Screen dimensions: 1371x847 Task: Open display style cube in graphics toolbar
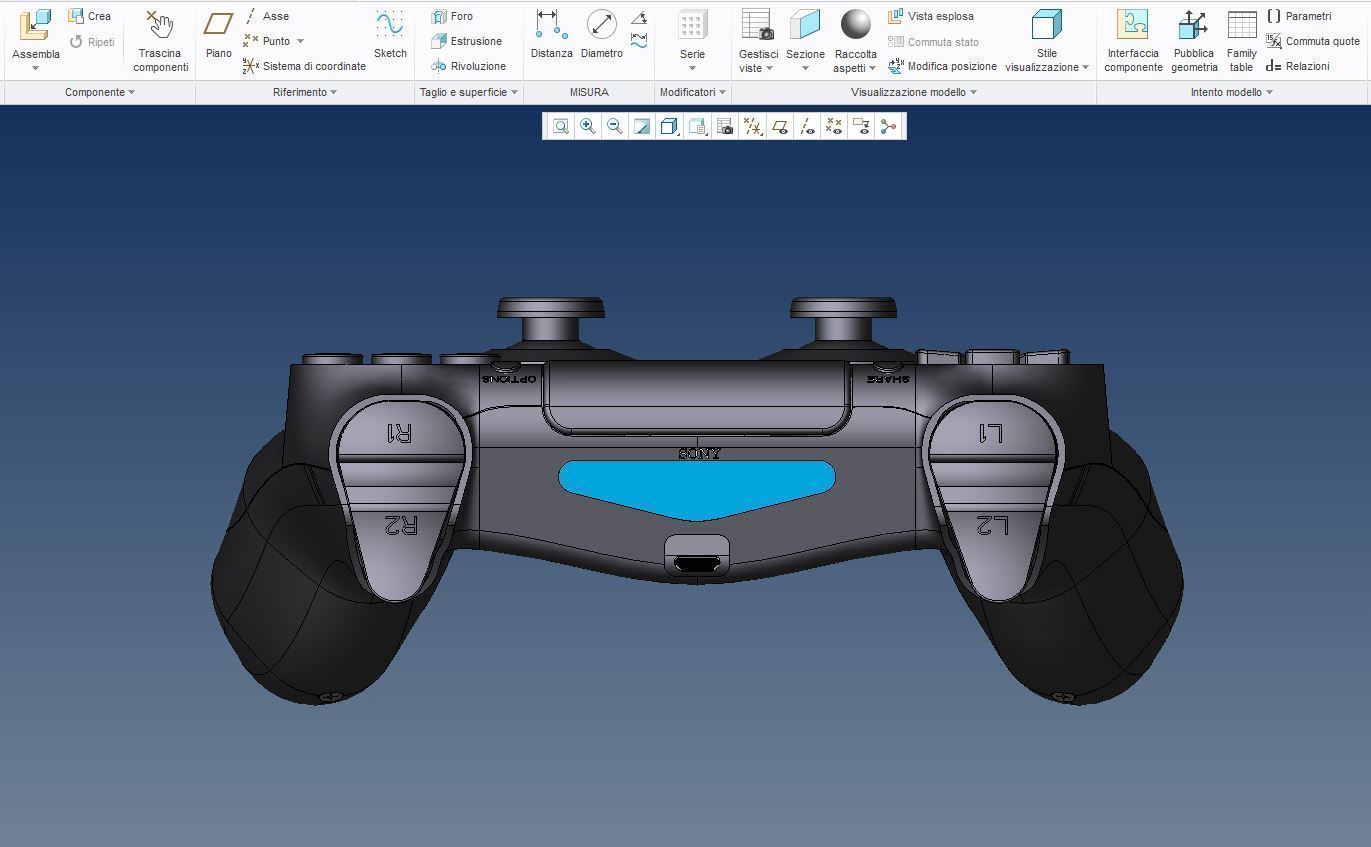[669, 126]
